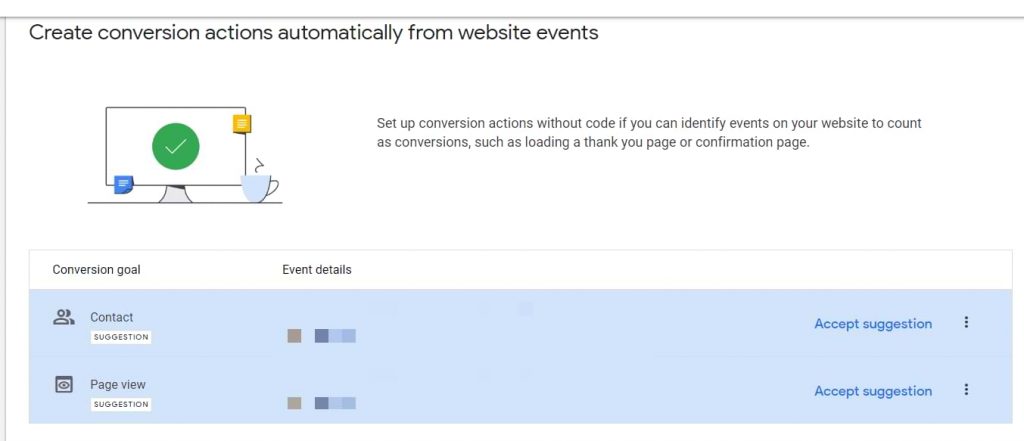
Task: Accept the suggestion for Contact goal
Action: [873, 324]
